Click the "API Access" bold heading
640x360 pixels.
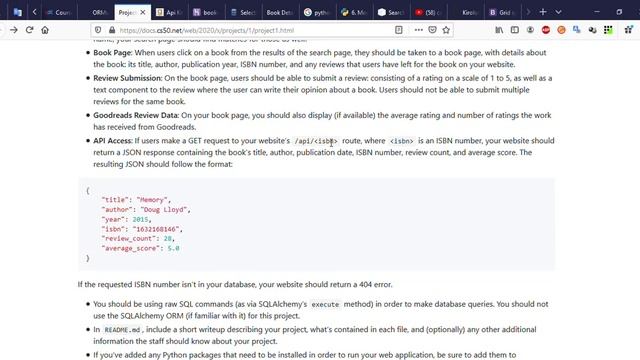click(112, 141)
